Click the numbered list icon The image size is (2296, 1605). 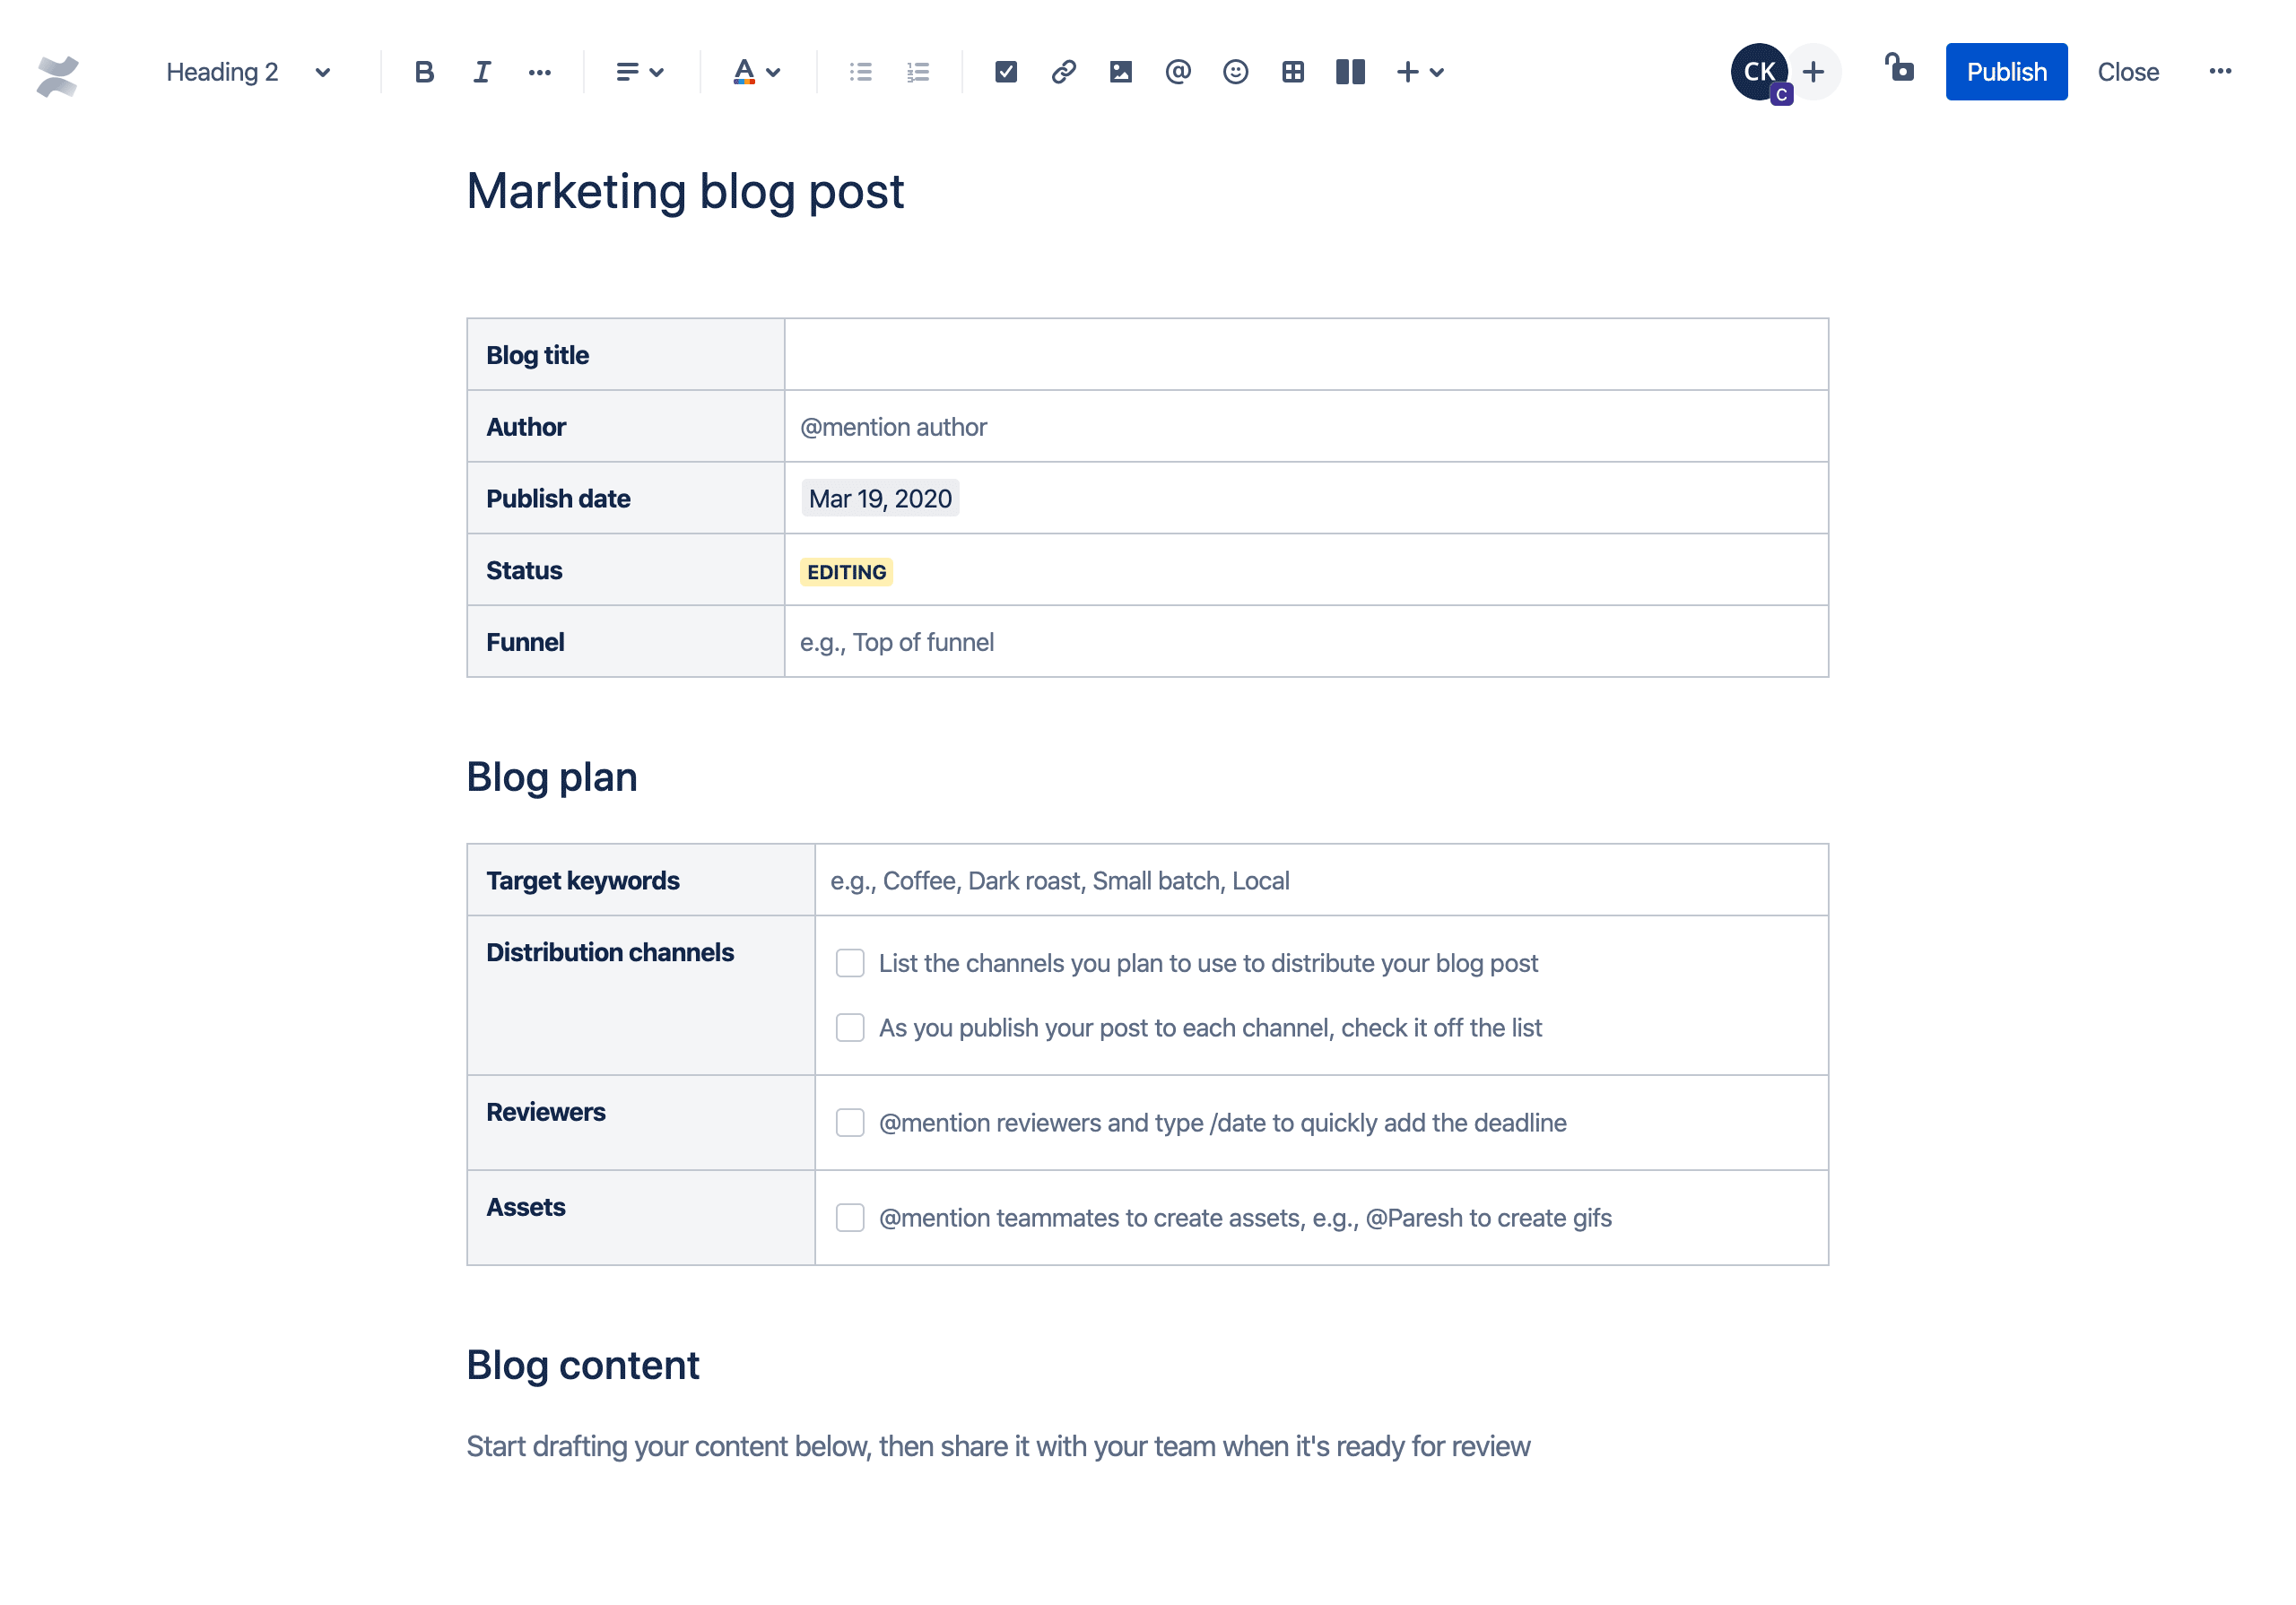[x=918, y=72]
